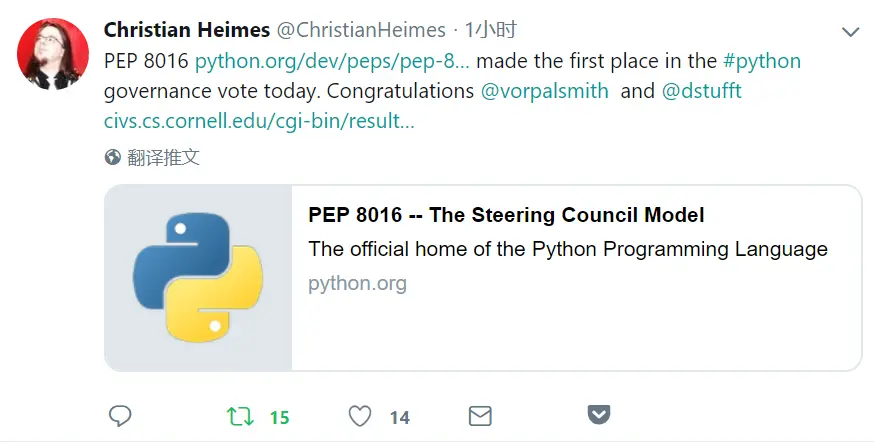Send tweet via direct message envelope icon

pos(480,416)
